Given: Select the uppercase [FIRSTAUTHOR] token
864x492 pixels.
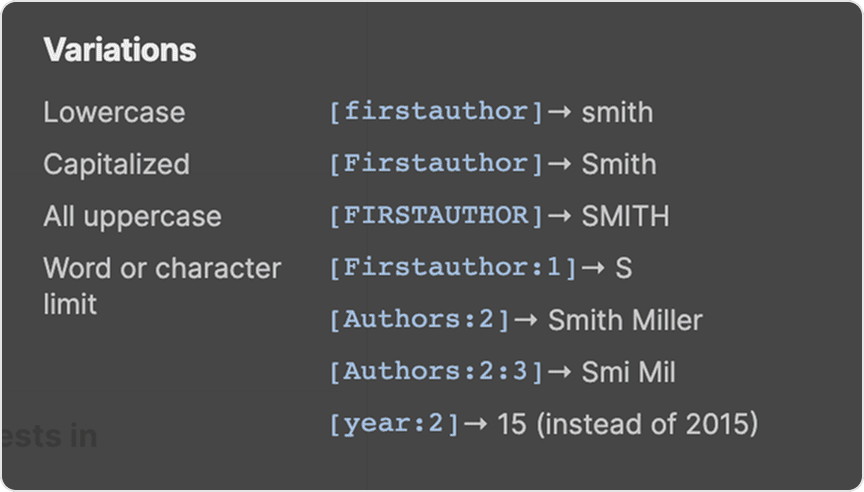Looking at the screenshot, I should (436, 216).
